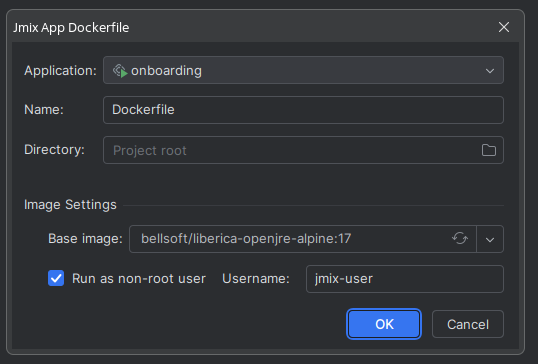
Task: Click the Cancel button
Action: coord(468,324)
